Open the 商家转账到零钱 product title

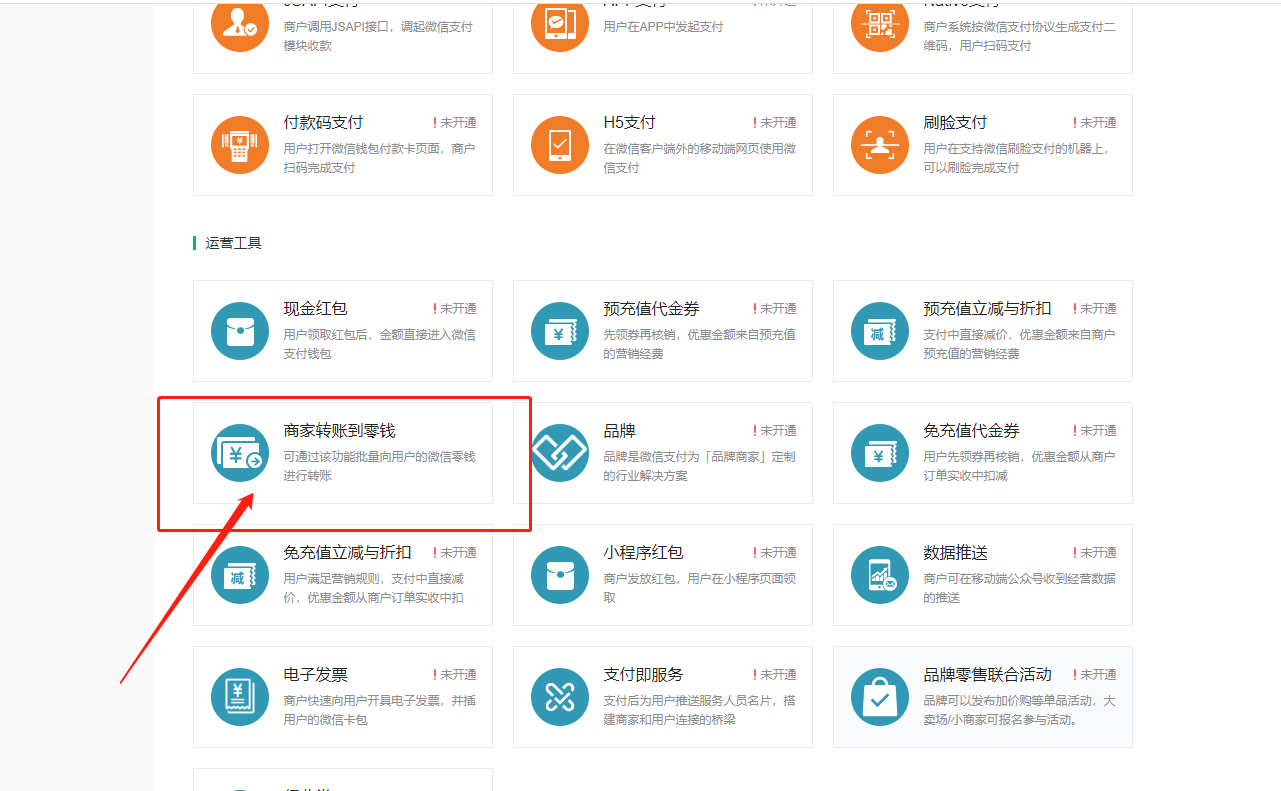[339, 431]
